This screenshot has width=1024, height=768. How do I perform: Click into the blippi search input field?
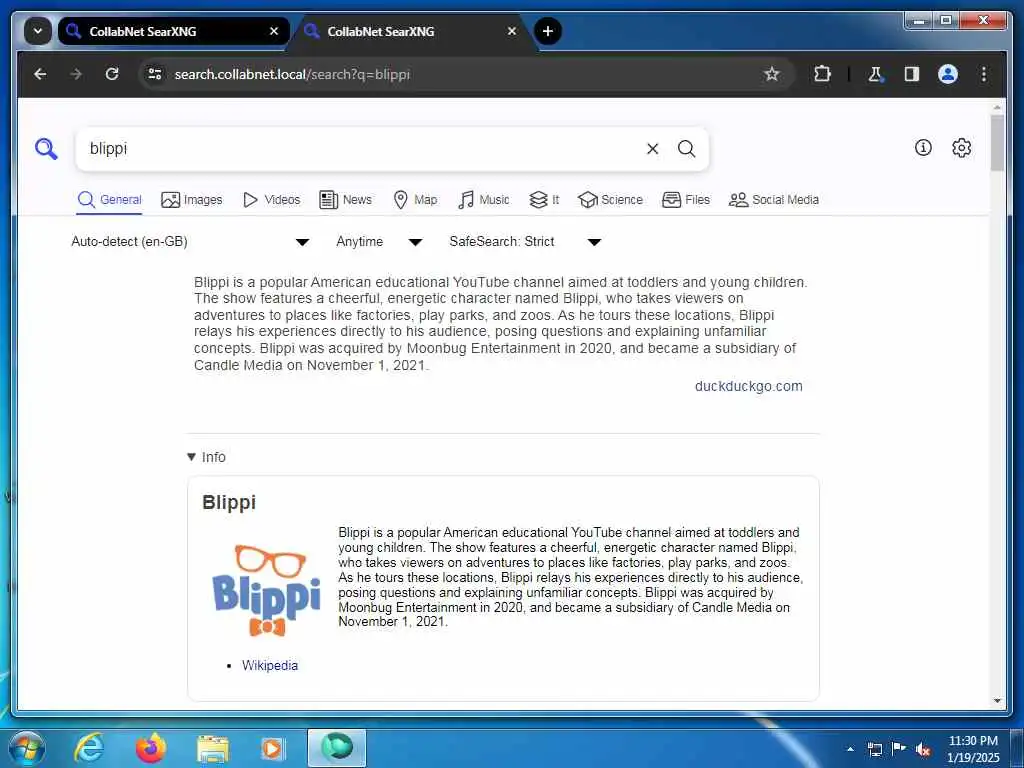(x=362, y=149)
